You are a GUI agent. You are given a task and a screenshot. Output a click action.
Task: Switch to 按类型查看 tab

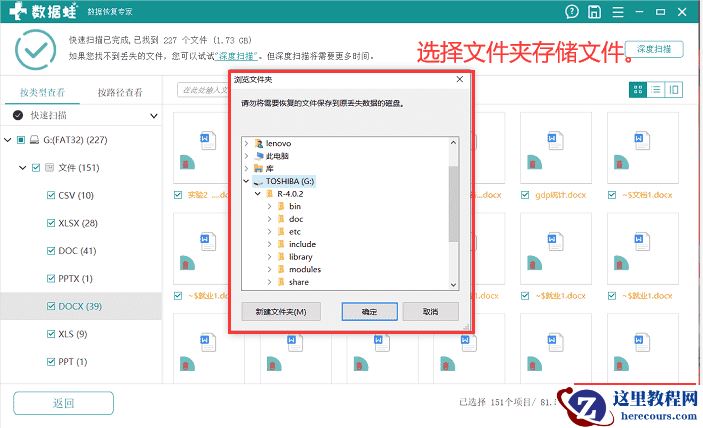click(x=43, y=92)
